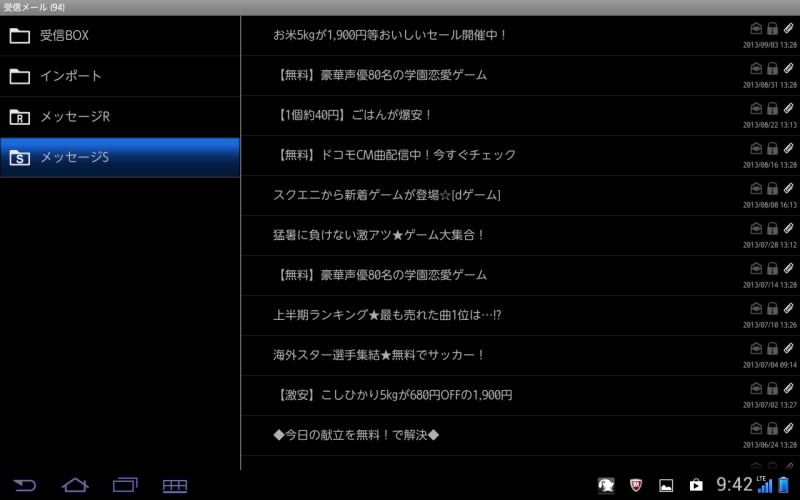Select the メッセージS folder
The image size is (800, 500).
pos(120,157)
